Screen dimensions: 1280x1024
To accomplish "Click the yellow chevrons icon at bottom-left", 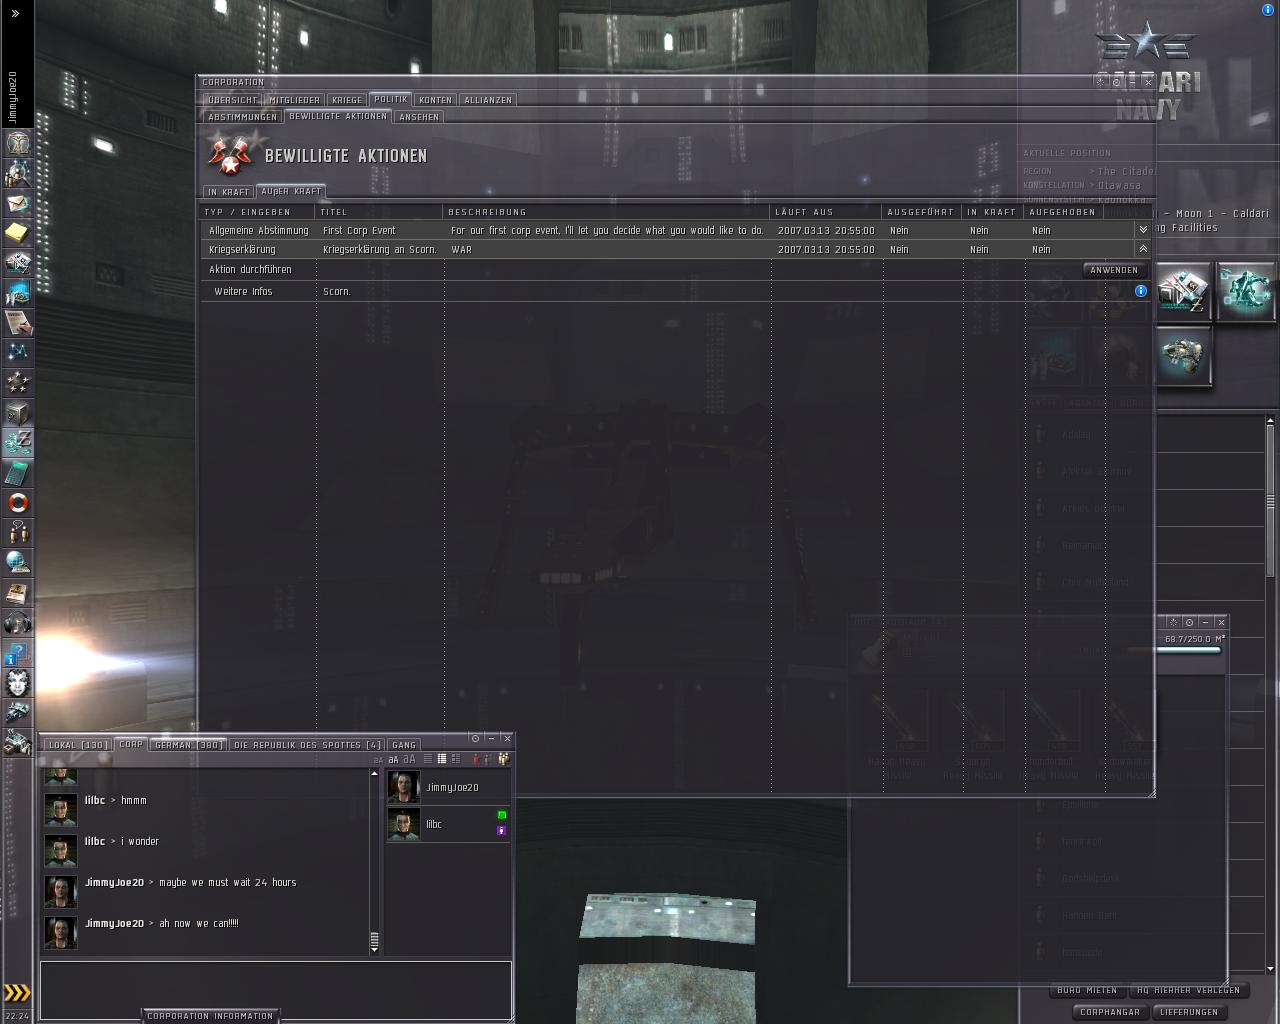I will click(17, 993).
